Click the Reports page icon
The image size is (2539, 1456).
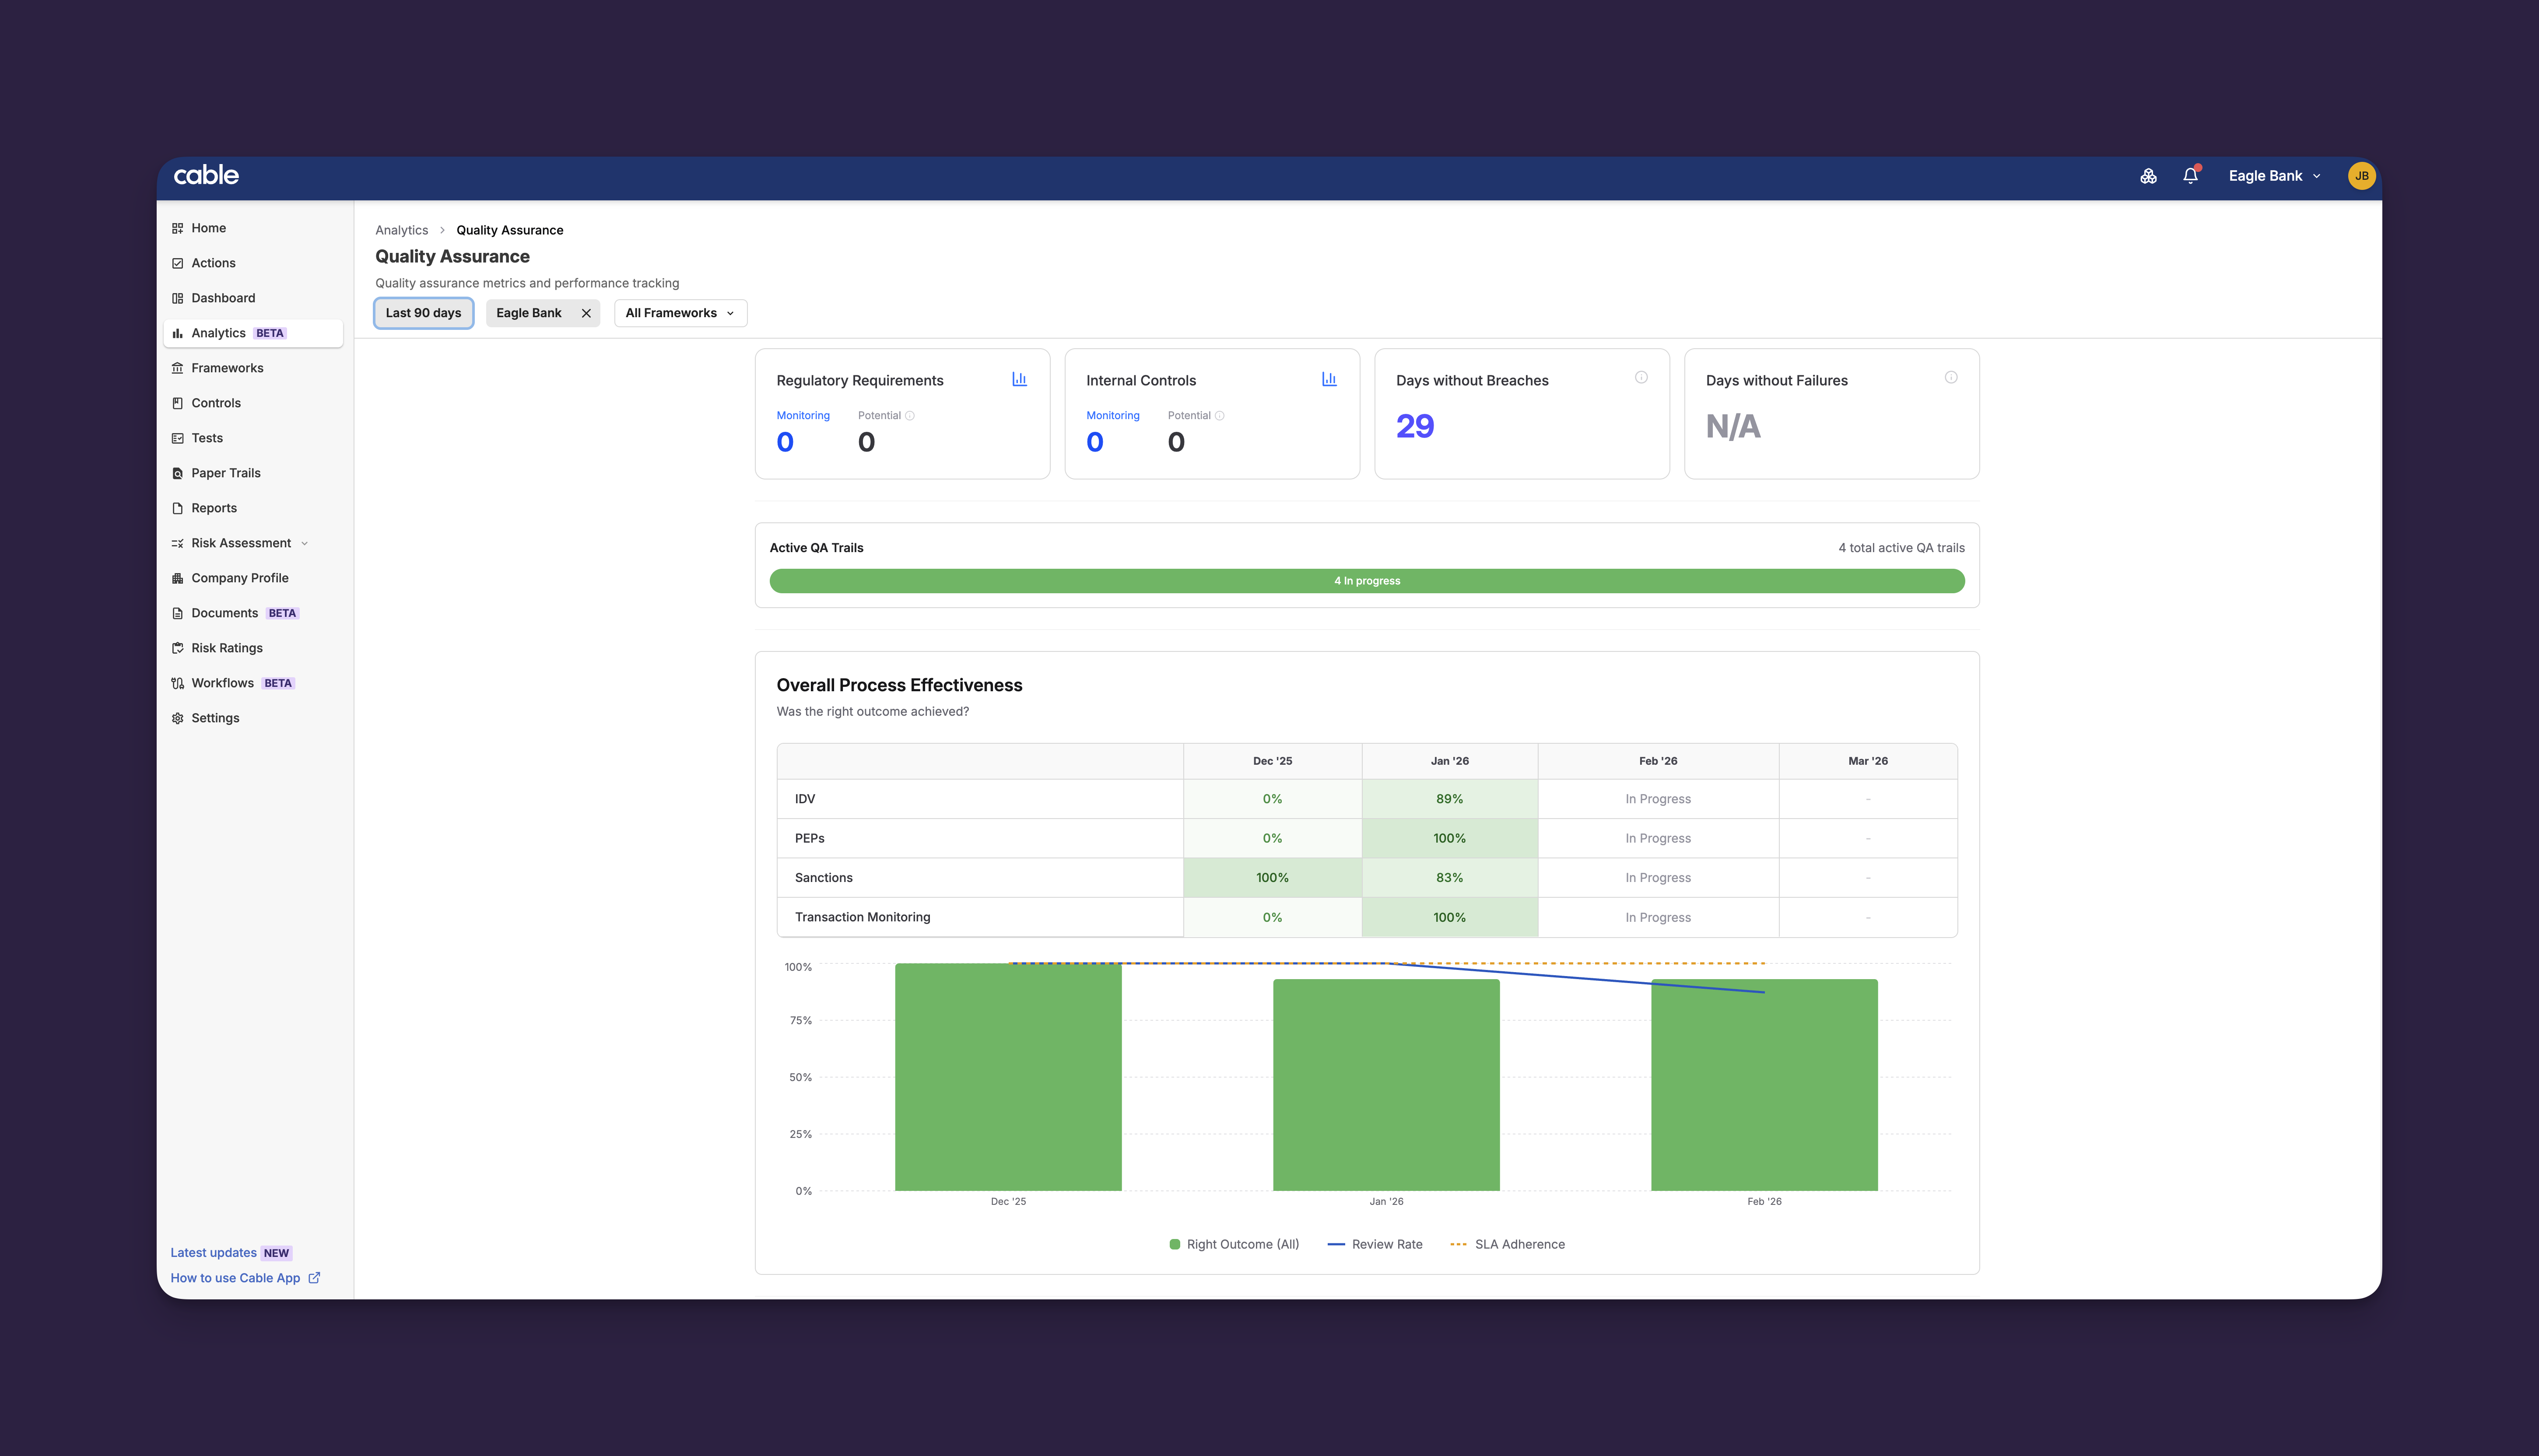coord(177,508)
